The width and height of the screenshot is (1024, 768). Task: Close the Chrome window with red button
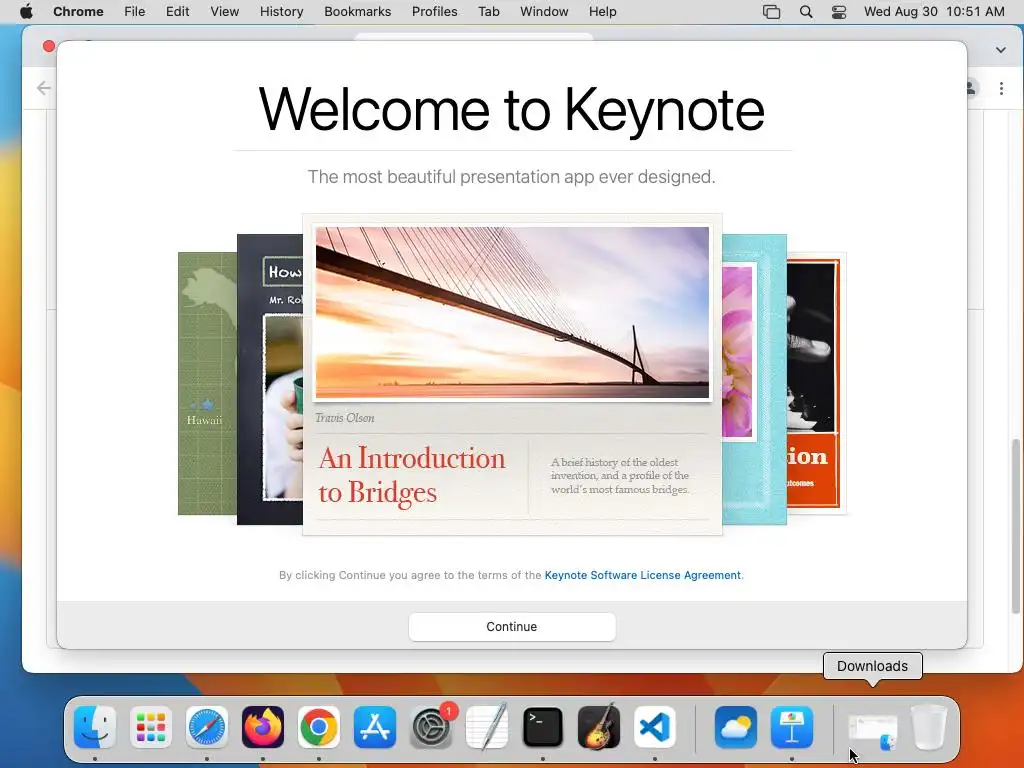point(48,46)
